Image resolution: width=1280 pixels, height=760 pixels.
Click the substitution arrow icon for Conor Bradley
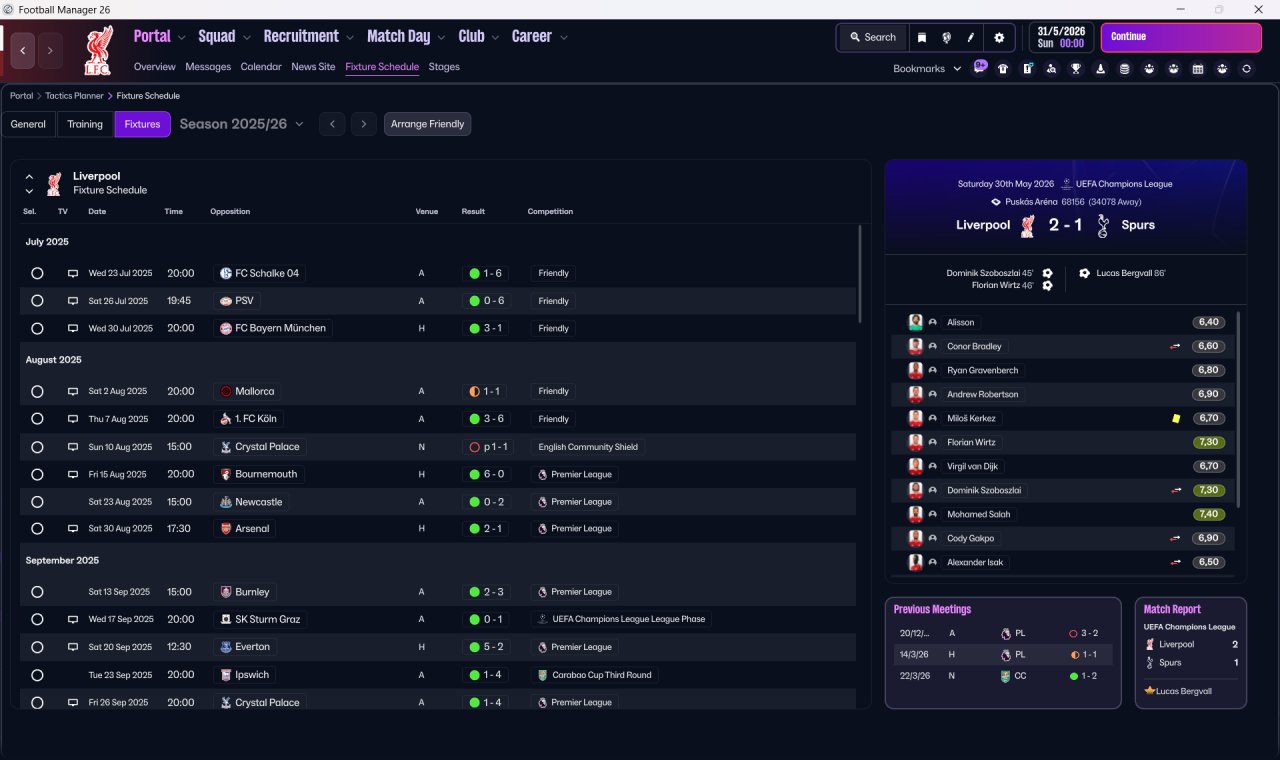tap(1176, 346)
